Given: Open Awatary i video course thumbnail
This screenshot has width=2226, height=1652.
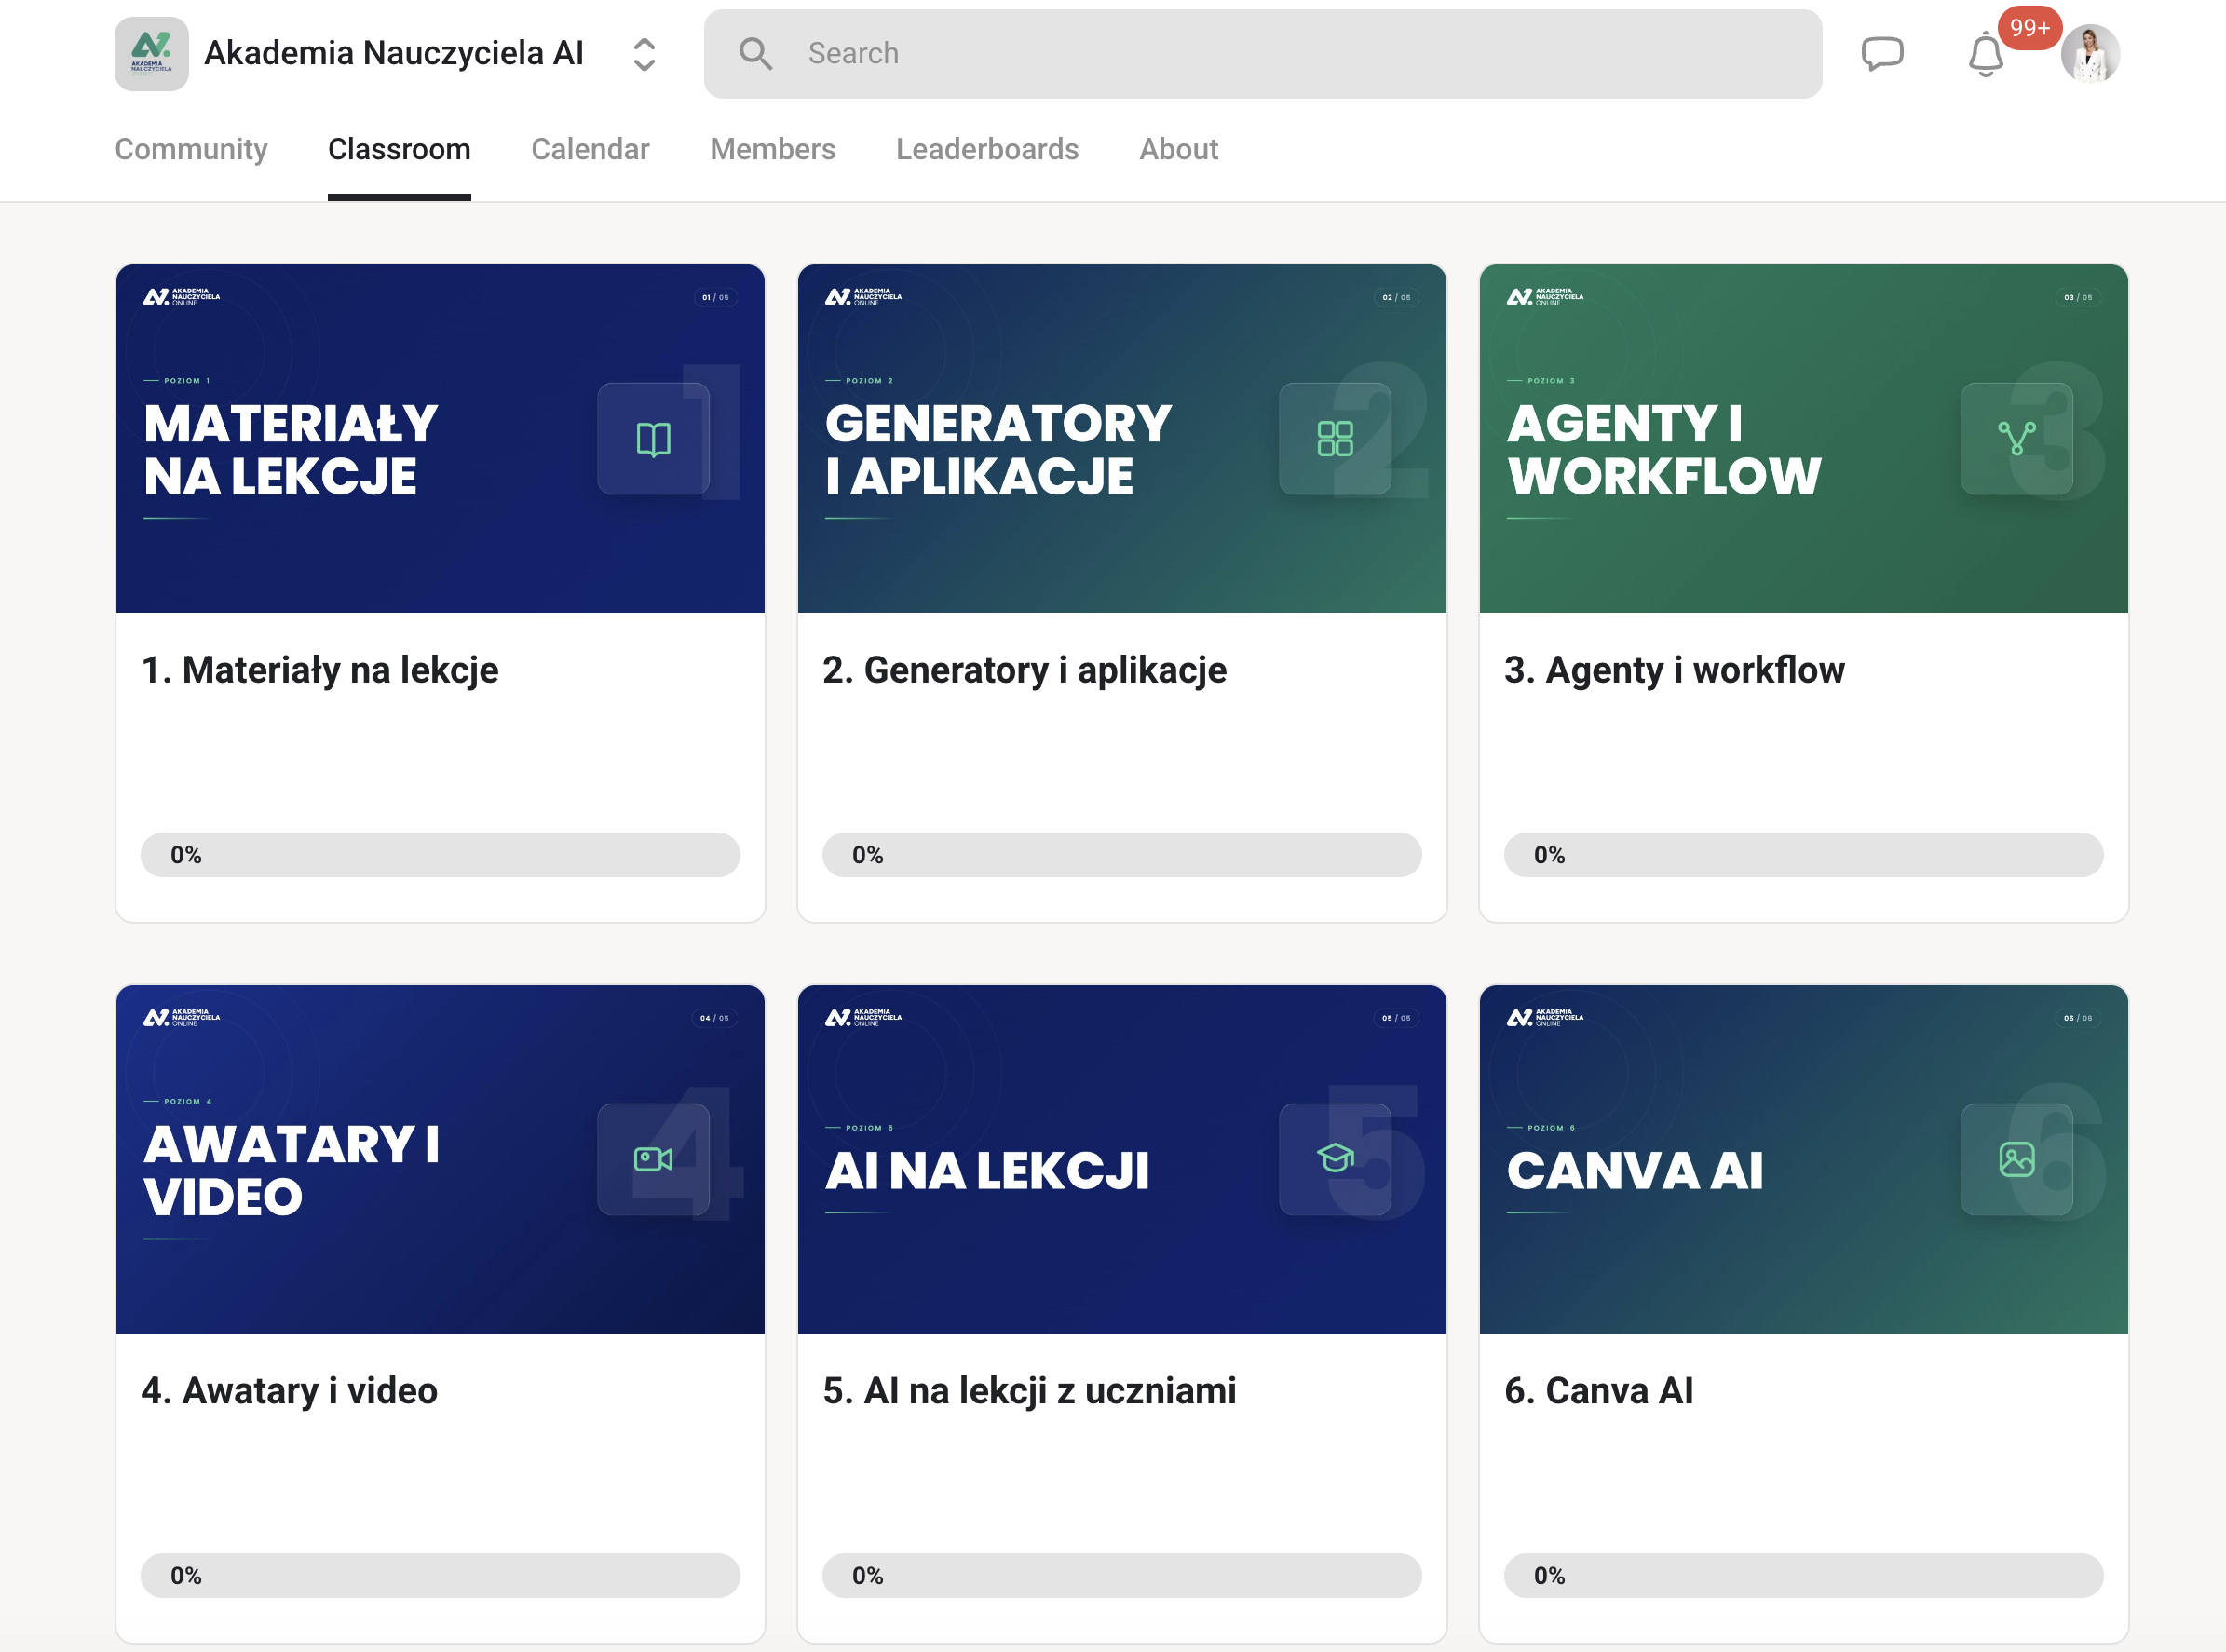Looking at the screenshot, I should (440, 1159).
